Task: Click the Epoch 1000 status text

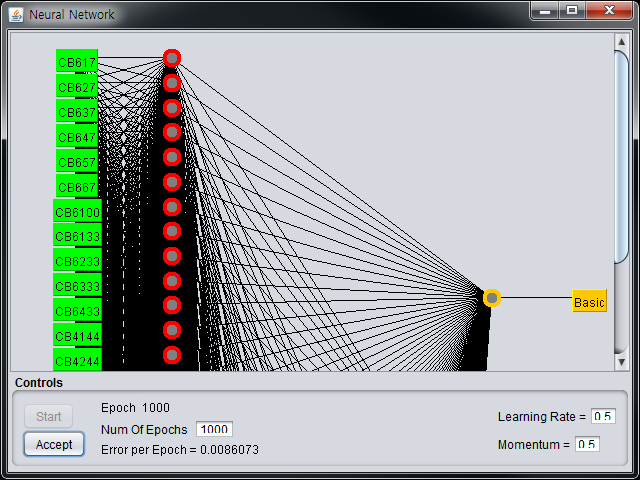Action: tap(135, 408)
